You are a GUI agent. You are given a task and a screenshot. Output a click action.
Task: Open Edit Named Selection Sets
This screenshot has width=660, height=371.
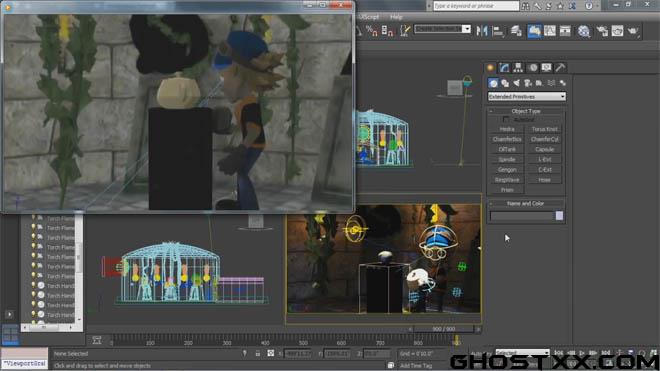[x=405, y=30]
